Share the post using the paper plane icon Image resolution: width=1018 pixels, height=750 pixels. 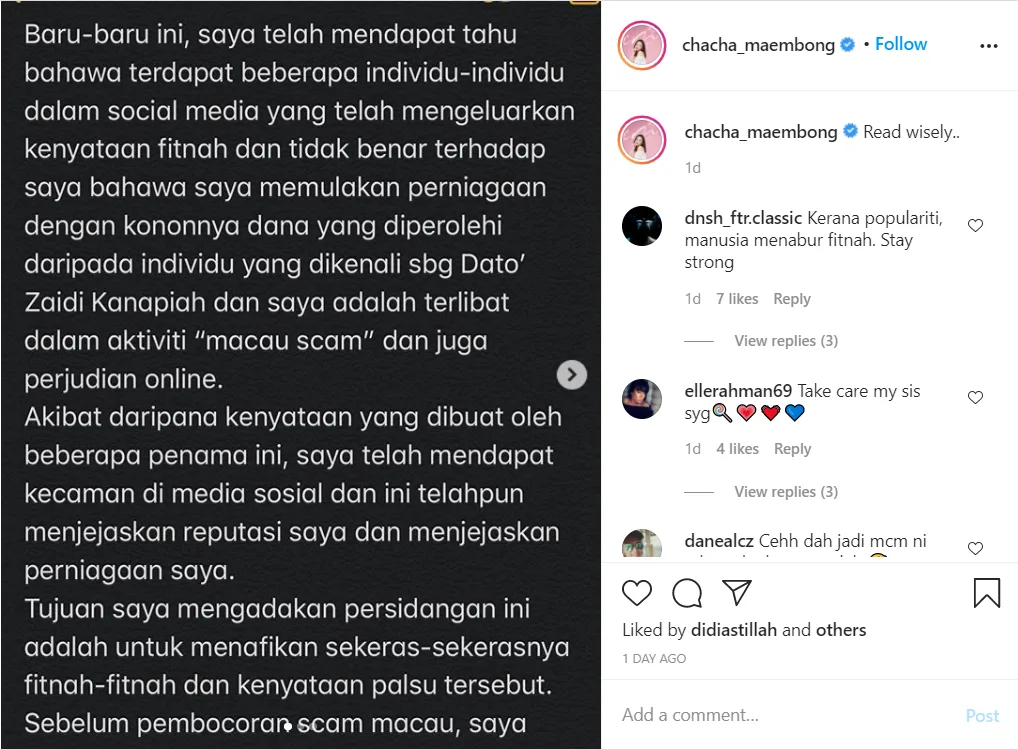737,592
